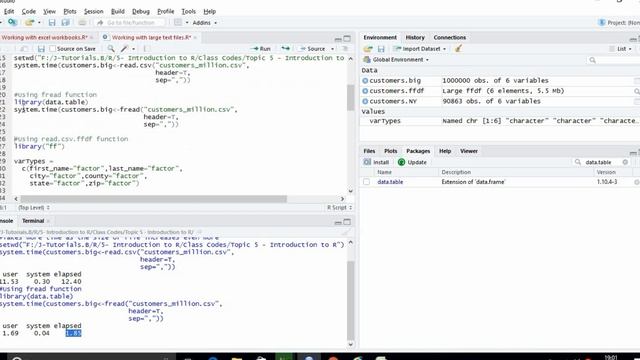Image resolution: width=640 pixels, height=360 pixels.
Task: Click the magnifier icon on customers.ffdf row
Action: click(636, 91)
